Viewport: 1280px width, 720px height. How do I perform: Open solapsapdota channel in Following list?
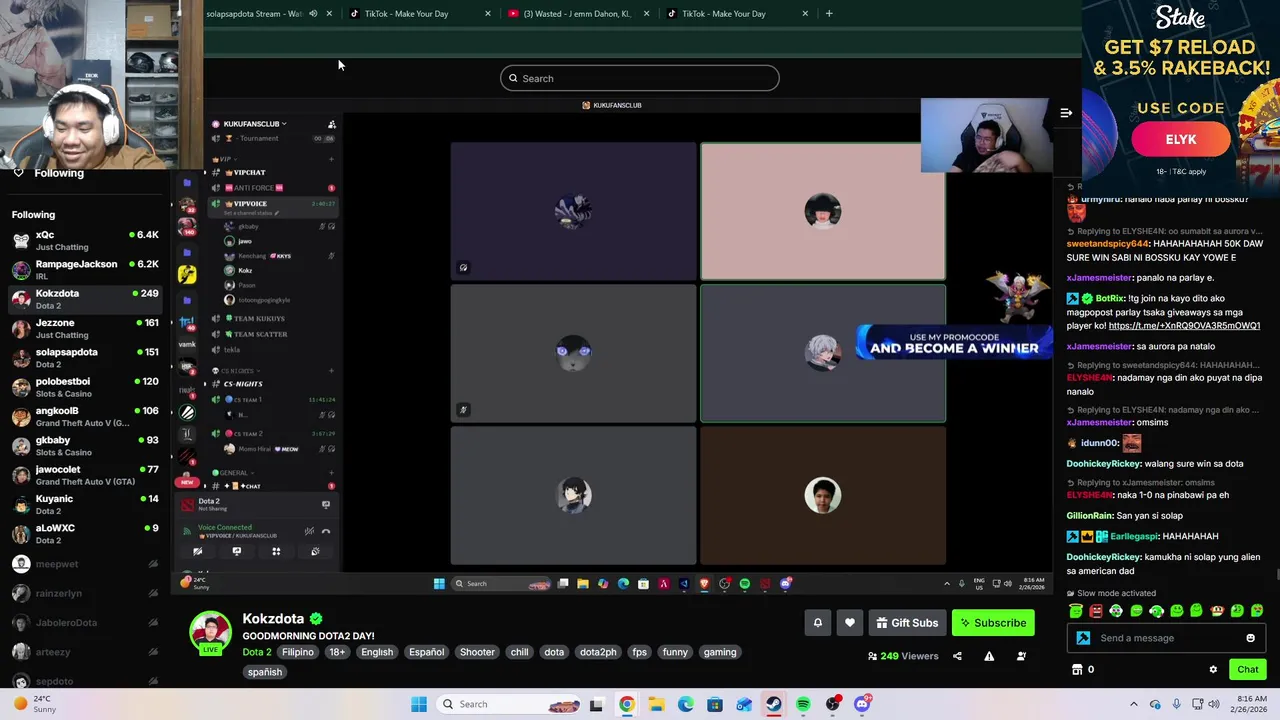click(x=84, y=357)
